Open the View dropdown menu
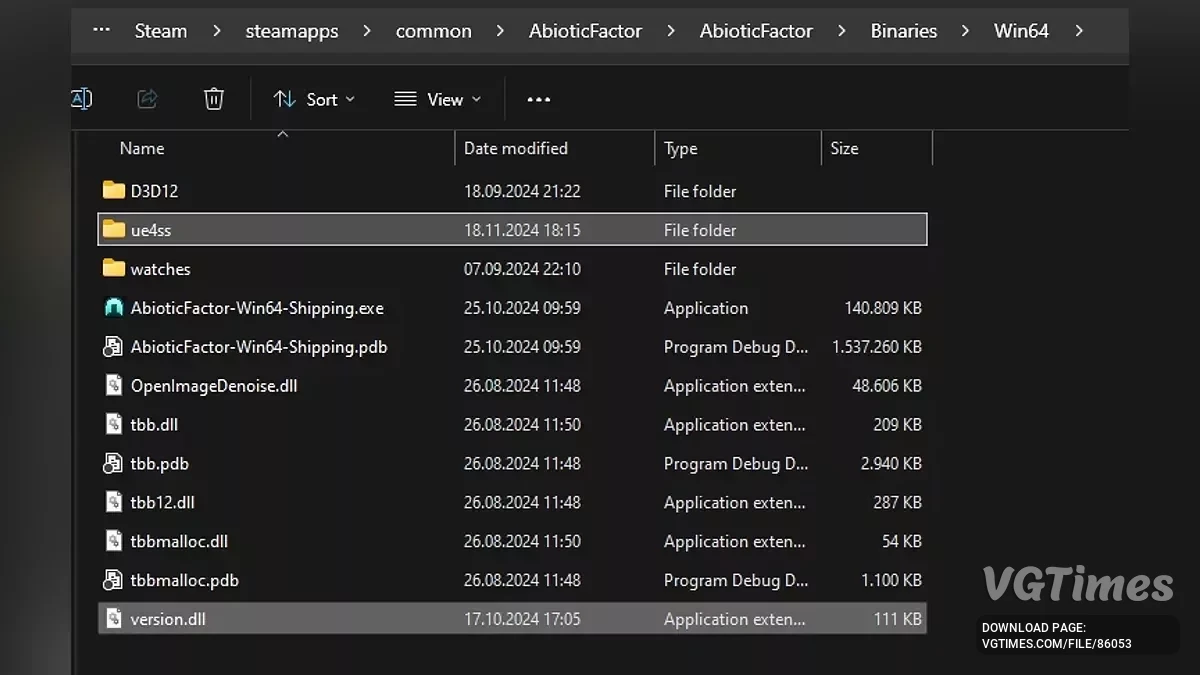Image resolution: width=1200 pixels, height=675 pixels. point(437,99)
